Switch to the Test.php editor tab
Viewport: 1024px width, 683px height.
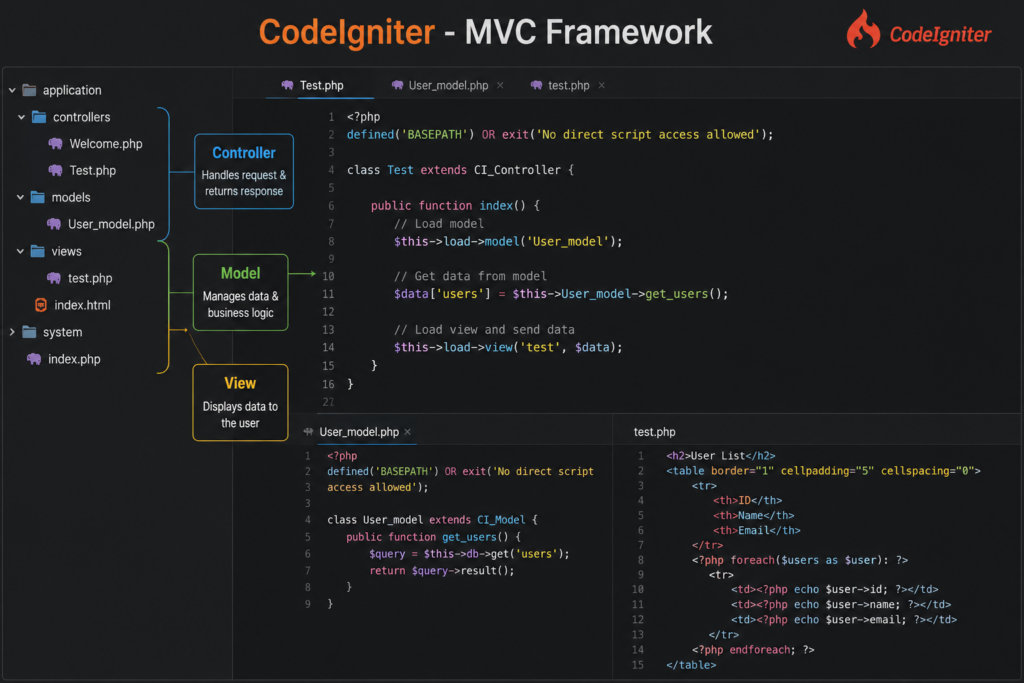pyautogui.click(x=321, y=86)
